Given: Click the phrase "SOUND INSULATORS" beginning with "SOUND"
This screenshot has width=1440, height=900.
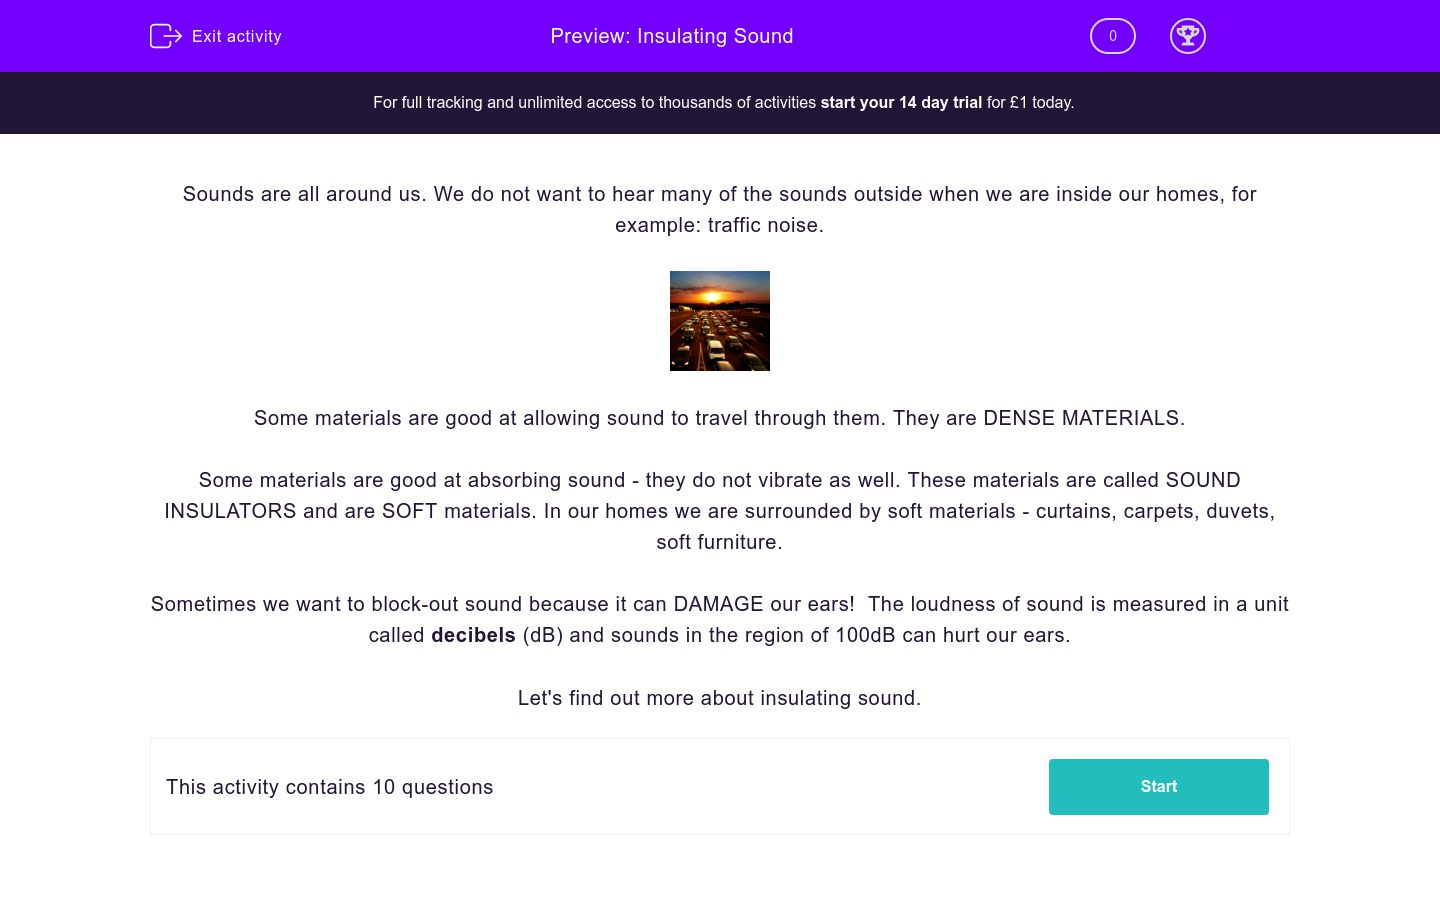Looking at the screenshot, I should [1202, 480].
